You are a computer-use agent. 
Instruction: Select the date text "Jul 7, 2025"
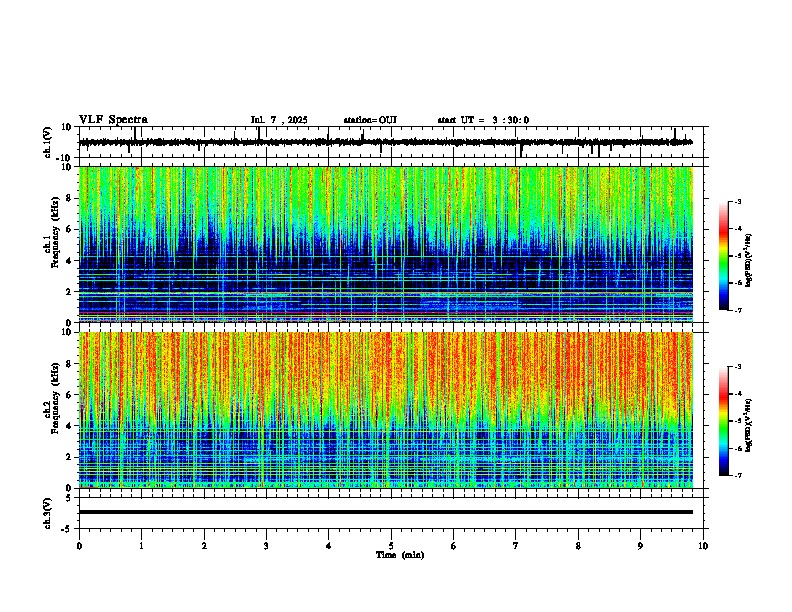[x=279, y=120]
